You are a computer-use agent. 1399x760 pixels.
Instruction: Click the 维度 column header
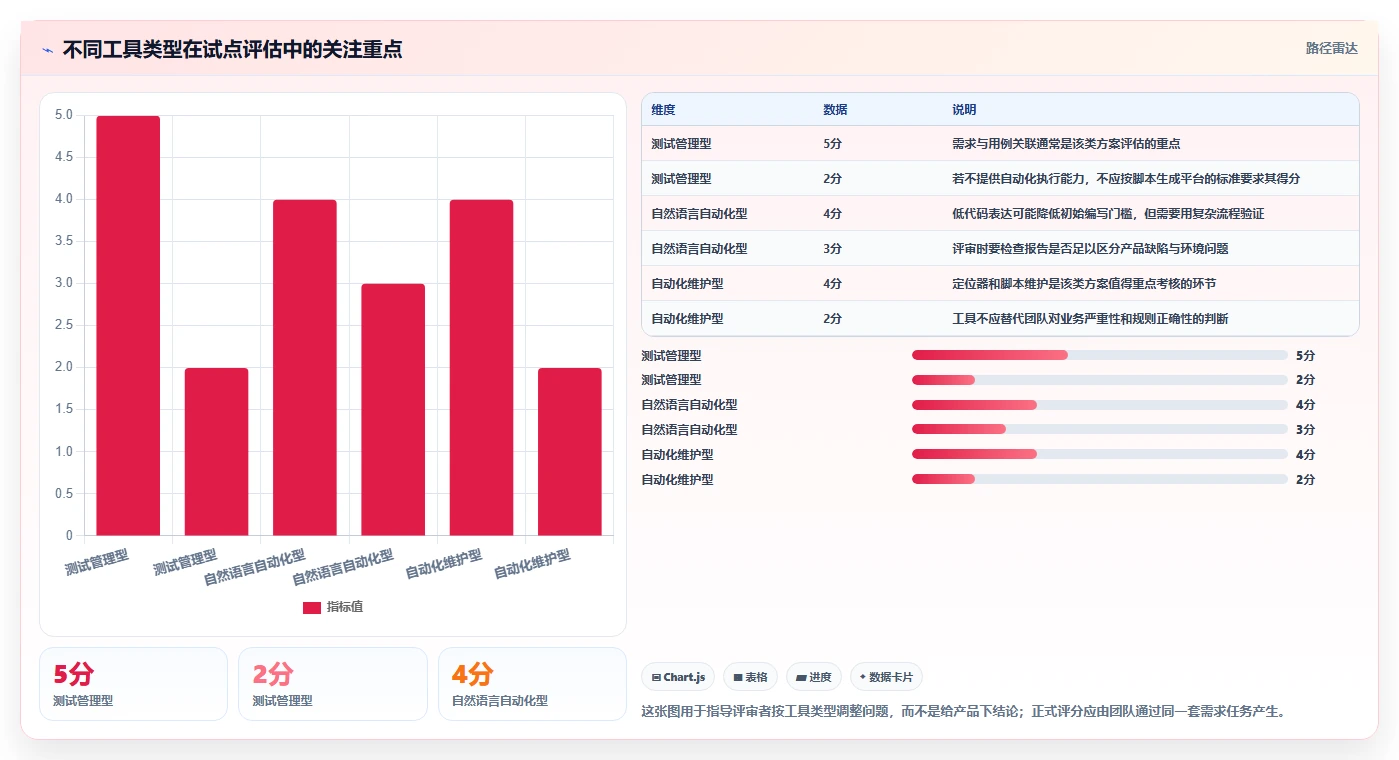(x=663, y=110)
